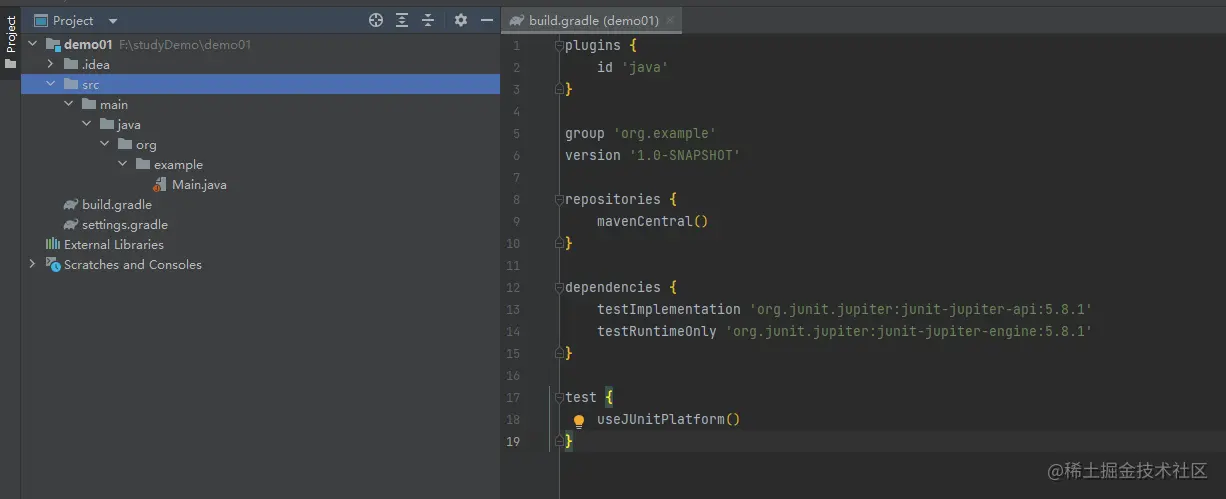Click the demo01 module folder icon
Screen dimensions: 1226x499
click(x=53, y=44)
